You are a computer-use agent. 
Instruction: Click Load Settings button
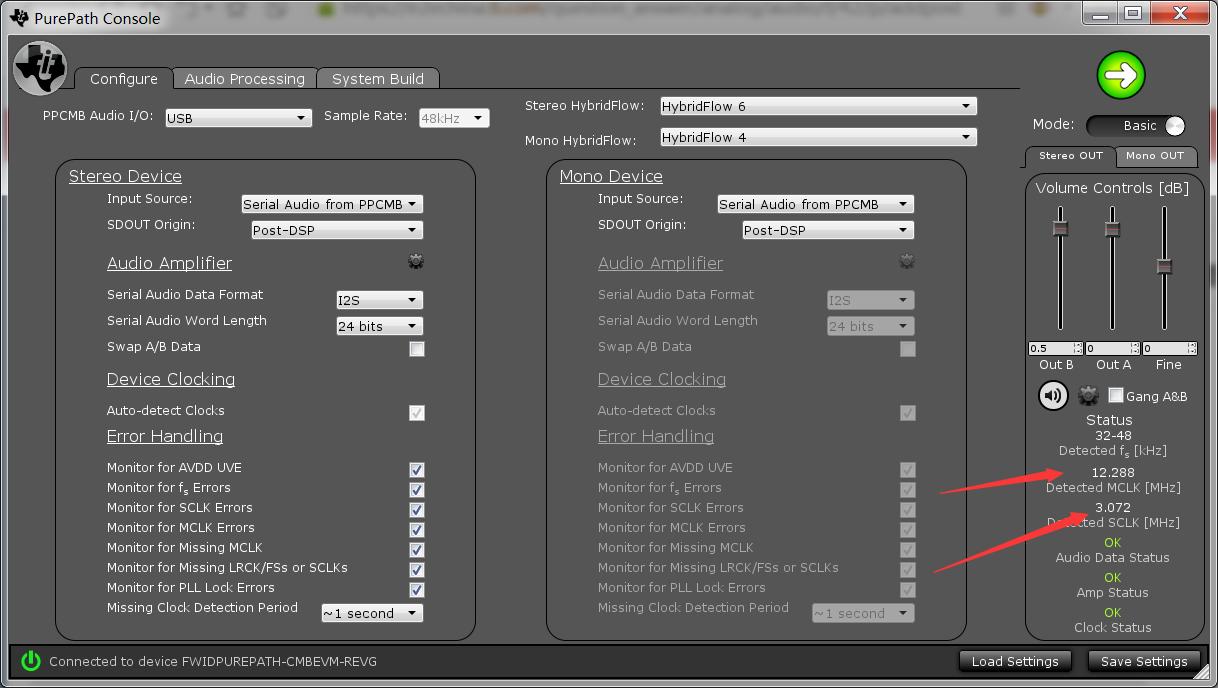click(x=1015, y=661)
